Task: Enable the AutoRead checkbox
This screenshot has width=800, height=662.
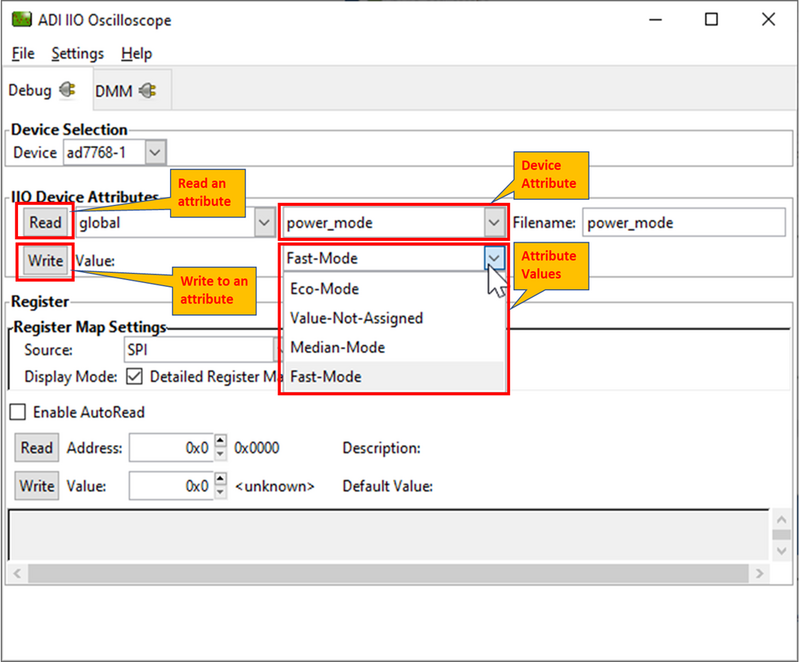Action: click(16, 412)
